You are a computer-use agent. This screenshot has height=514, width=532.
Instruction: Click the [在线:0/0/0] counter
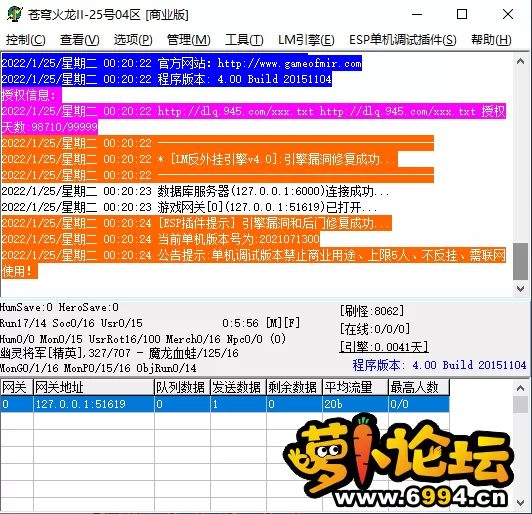coord(375,329)
